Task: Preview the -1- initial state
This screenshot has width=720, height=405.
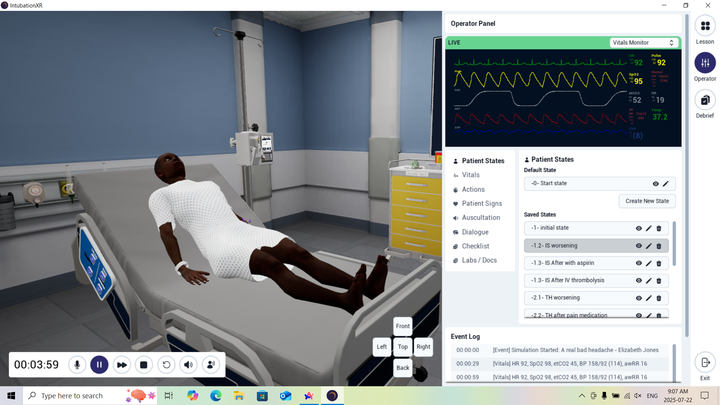Action: point(639,228)
